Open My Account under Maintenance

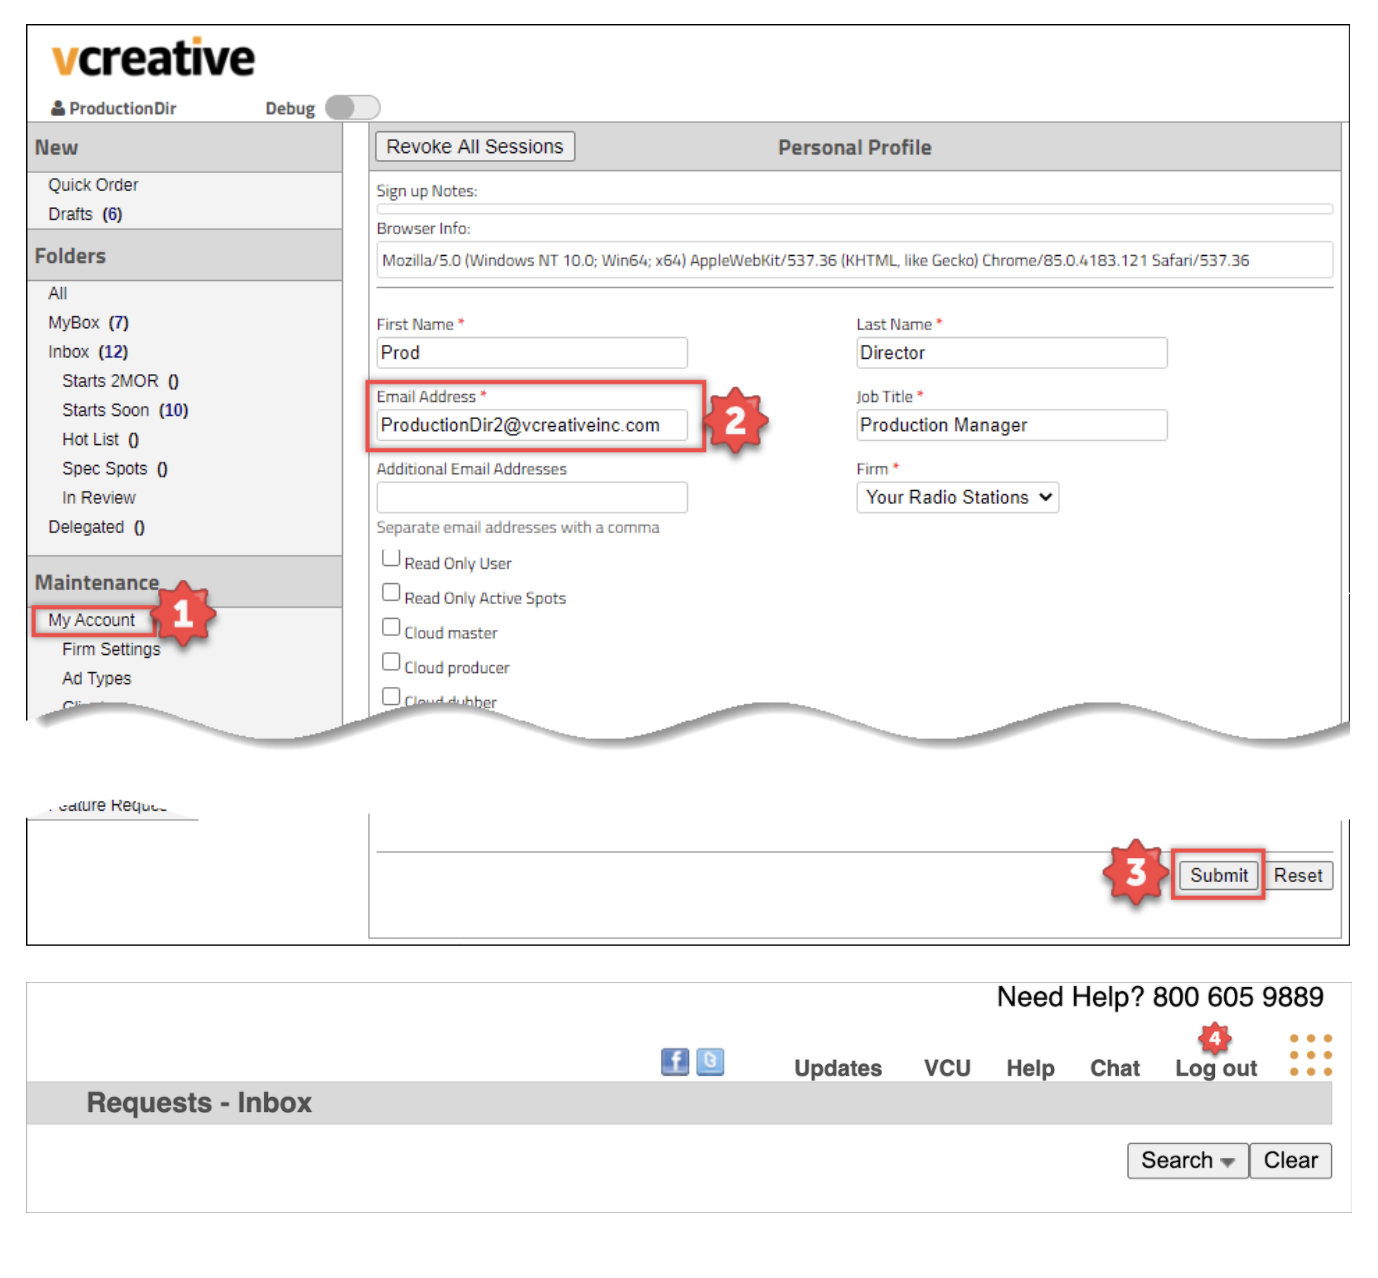click(x=91, y=620)
